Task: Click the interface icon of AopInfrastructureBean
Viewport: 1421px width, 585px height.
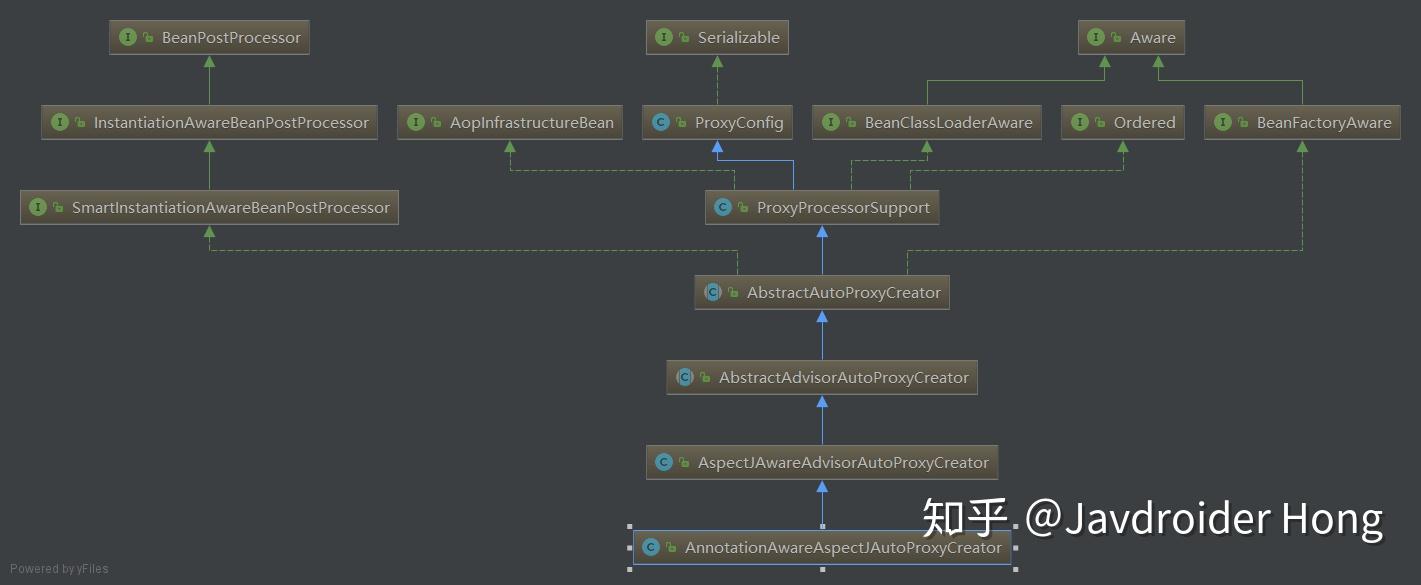Action: pyautogui.click(x=416, y=122)
